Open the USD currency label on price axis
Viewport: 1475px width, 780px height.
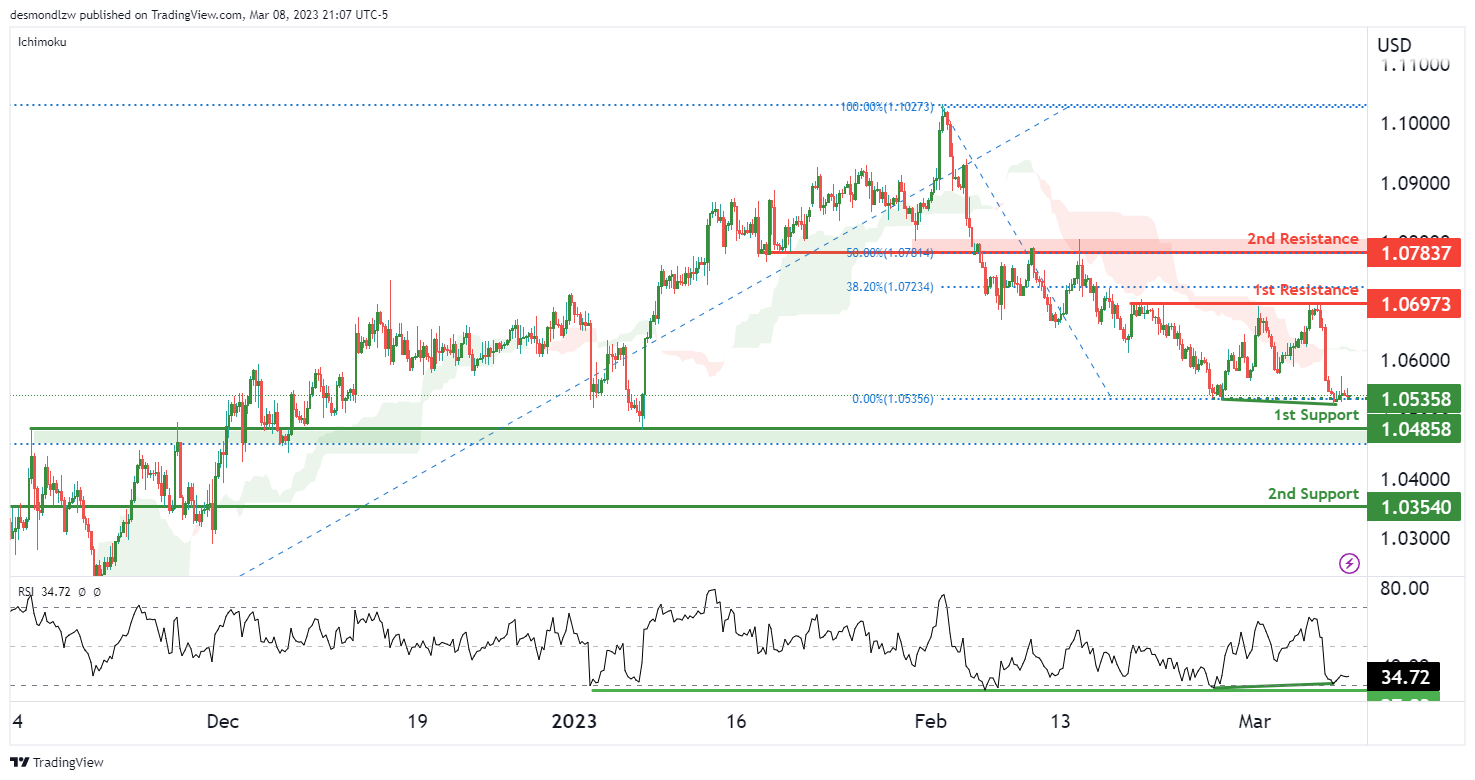pyautogui.click(x=1394, y=45)
